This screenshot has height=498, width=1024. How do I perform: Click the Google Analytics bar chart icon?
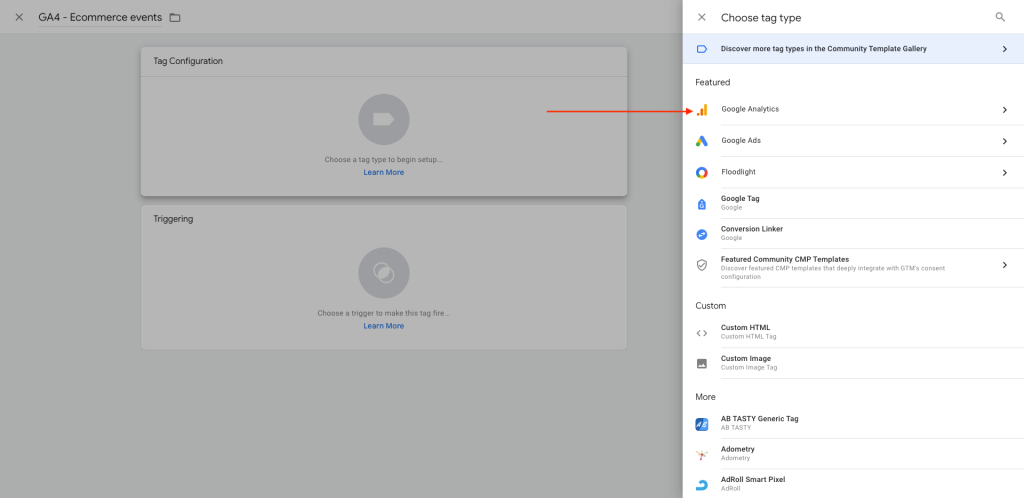click(702, 110)
